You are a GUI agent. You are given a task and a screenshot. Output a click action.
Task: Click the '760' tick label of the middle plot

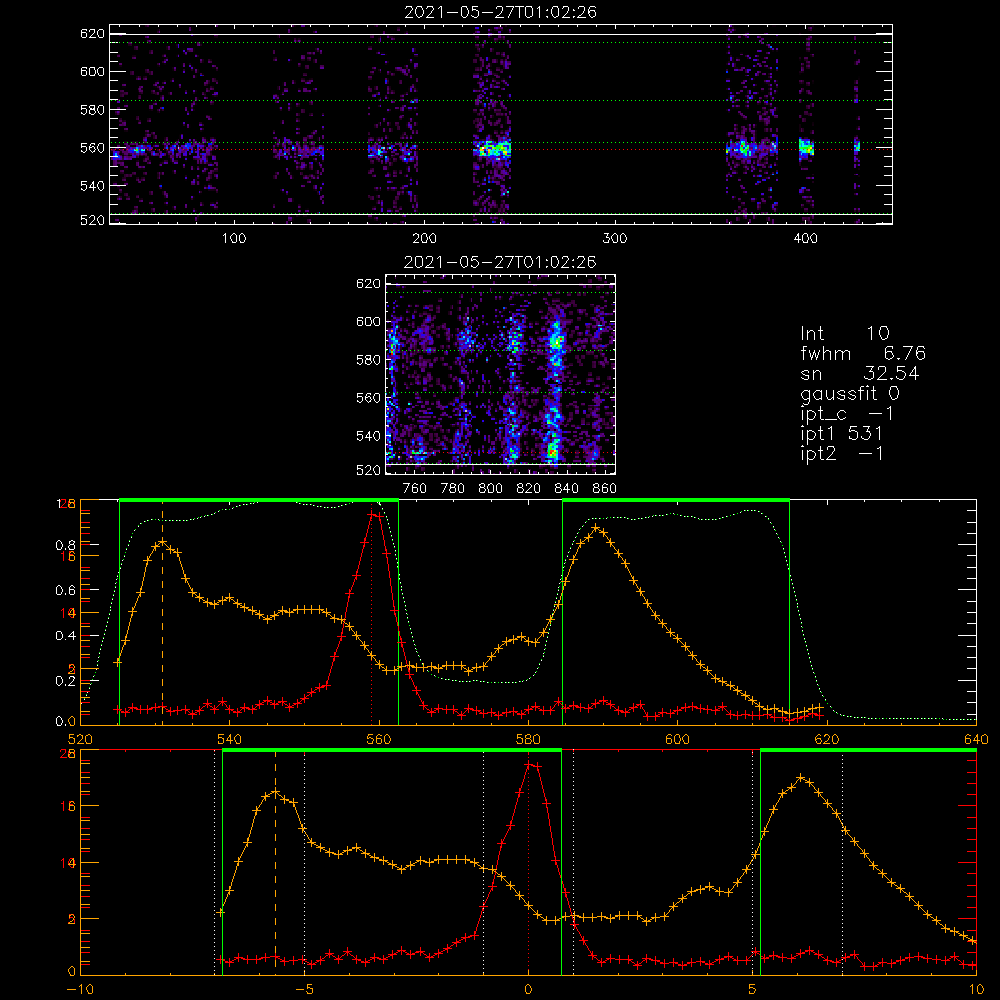[x=415, y=489]
